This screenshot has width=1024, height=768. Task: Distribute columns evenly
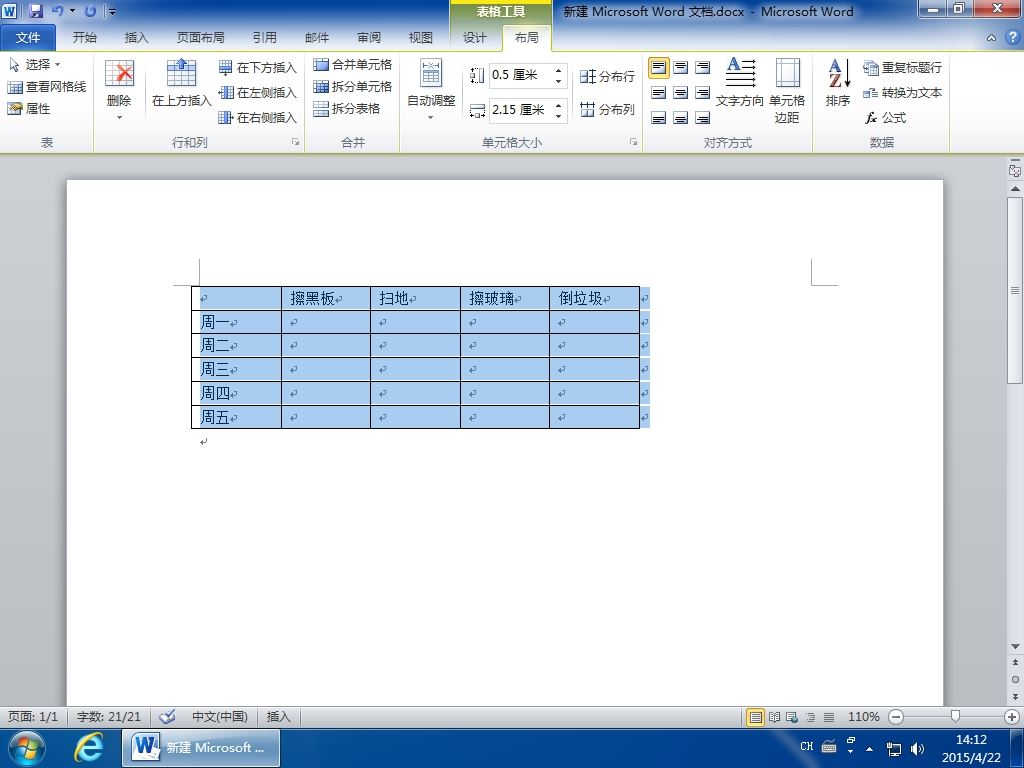[607, 109]
